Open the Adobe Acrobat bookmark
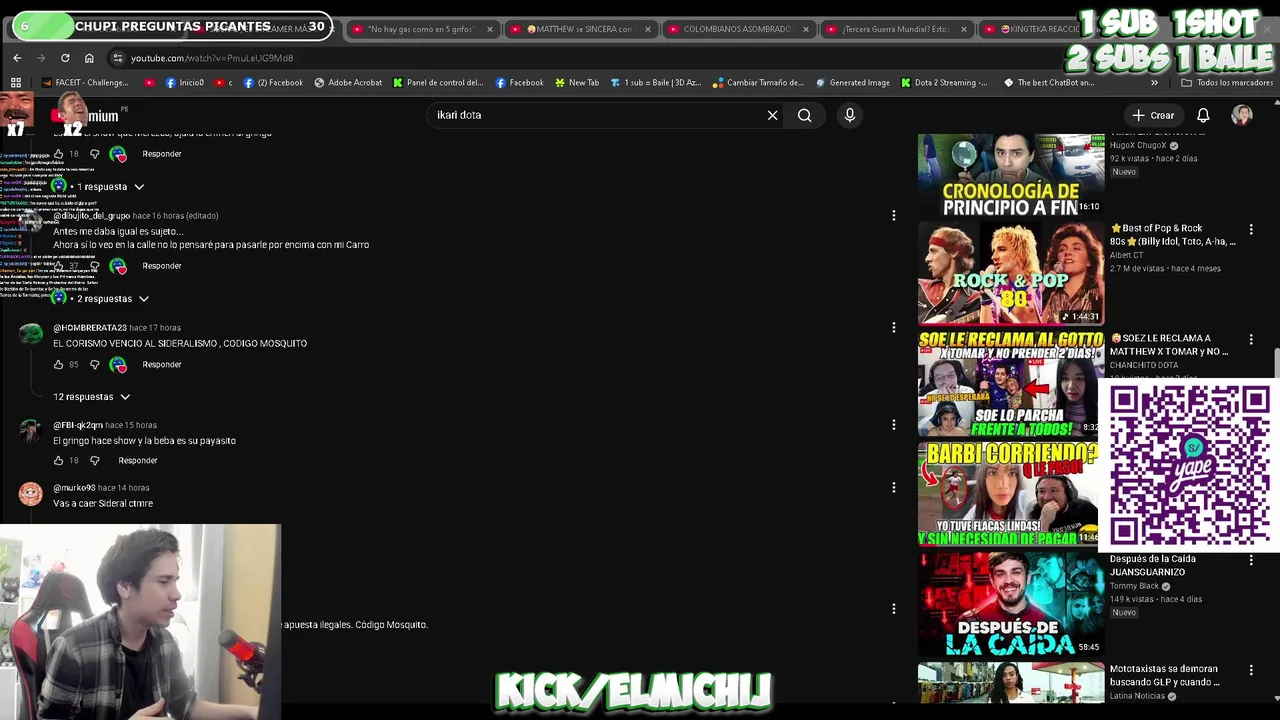This screenshot has height=720, width=1280. pos(348,83)
